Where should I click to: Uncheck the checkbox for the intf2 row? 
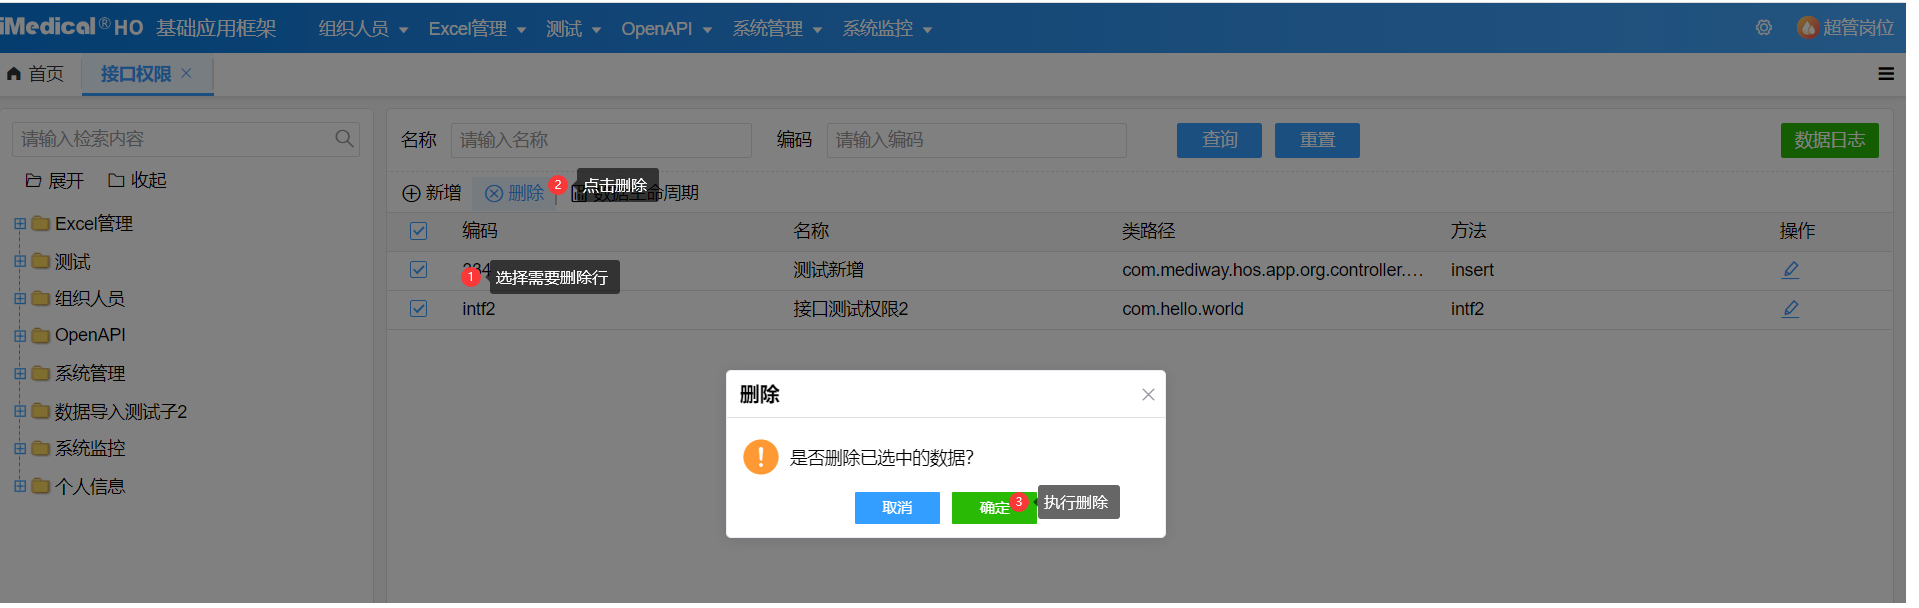418,309
